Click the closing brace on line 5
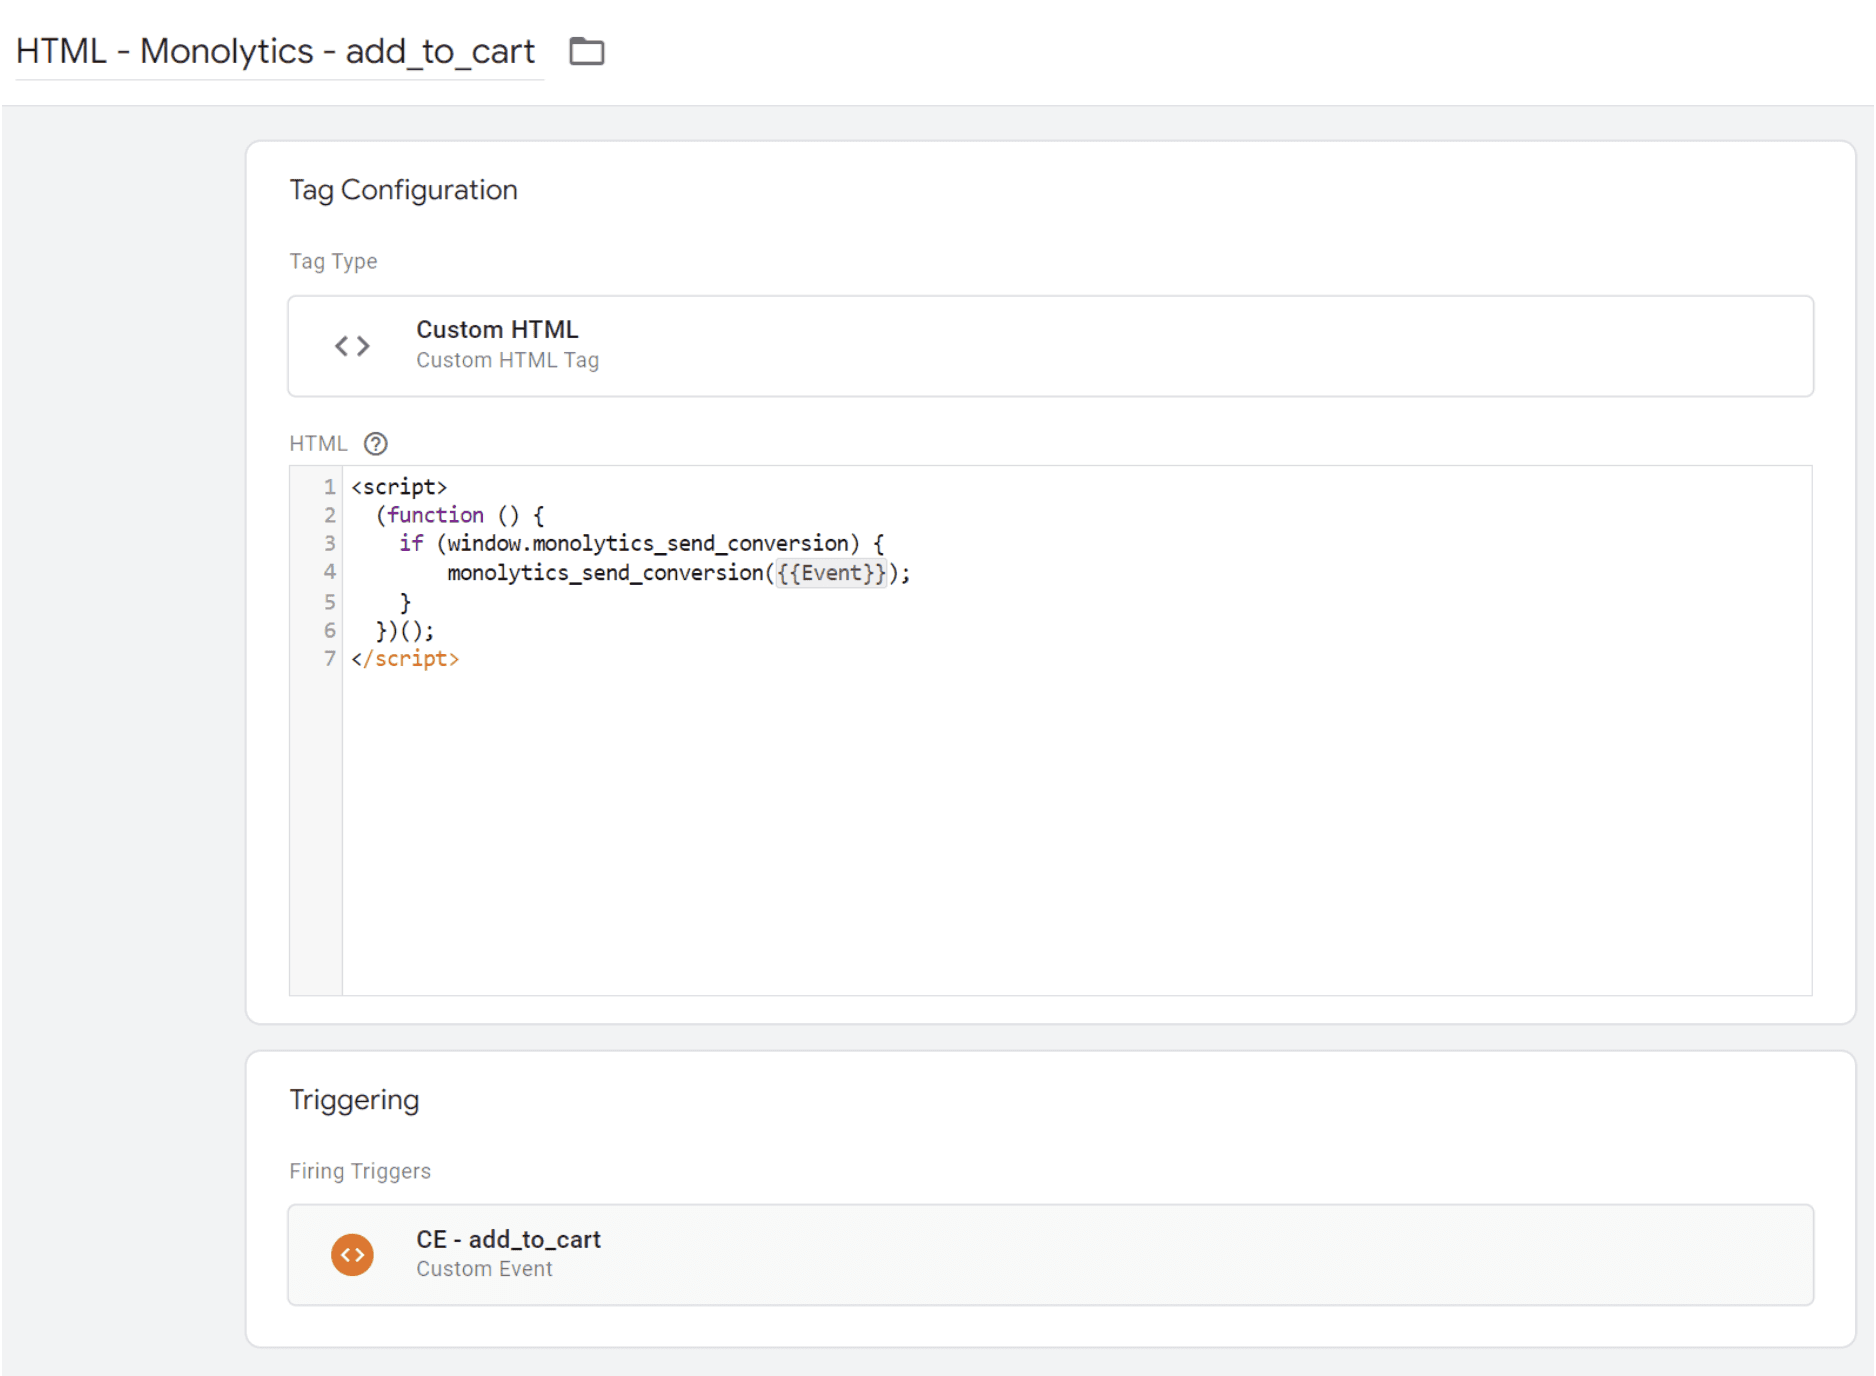Screen dimensions: 1876x1376 pyautogui.click(x=405, y=602)
